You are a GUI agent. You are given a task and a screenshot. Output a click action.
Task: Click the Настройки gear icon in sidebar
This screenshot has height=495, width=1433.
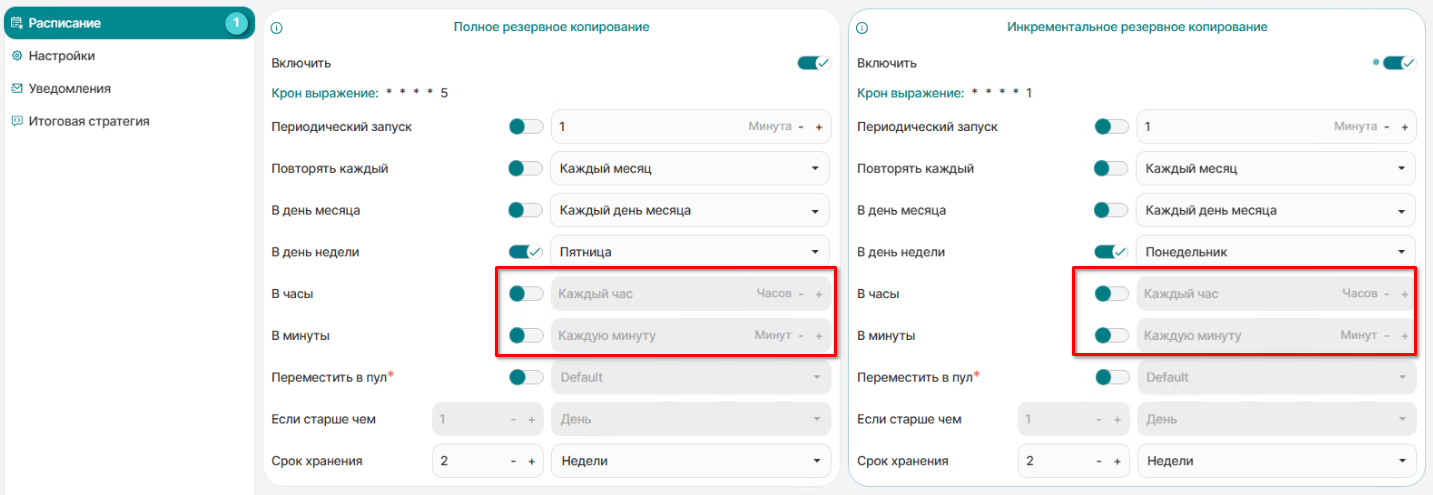click(x=16, y=56)
